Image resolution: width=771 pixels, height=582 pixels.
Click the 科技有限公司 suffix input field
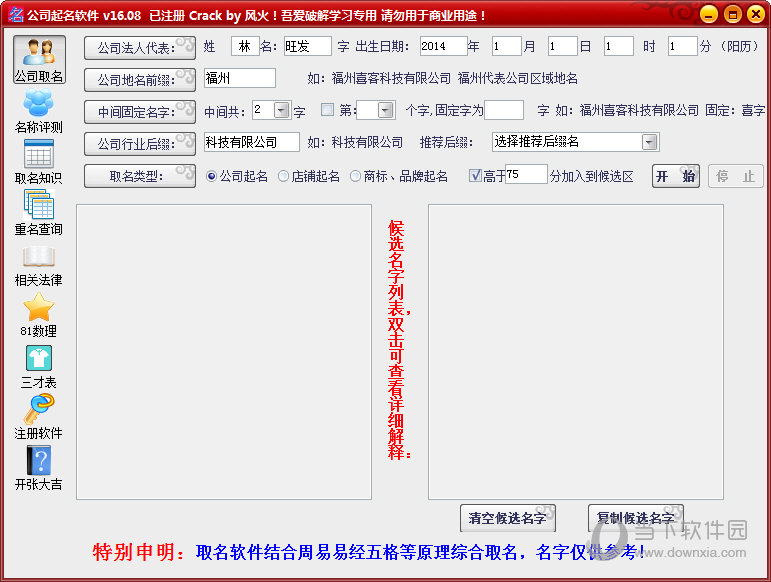point(251,142)
